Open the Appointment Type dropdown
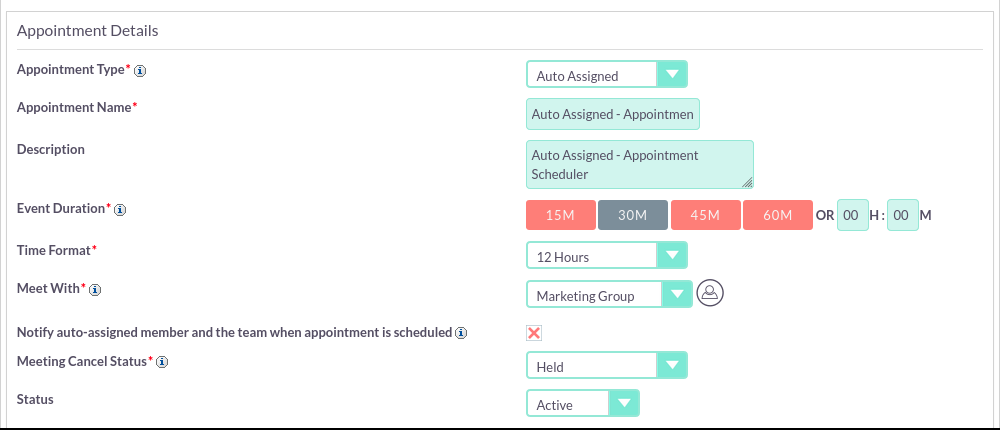This screenshot has width=1000, height=430. pyautogui.click(x=607, y=74)
